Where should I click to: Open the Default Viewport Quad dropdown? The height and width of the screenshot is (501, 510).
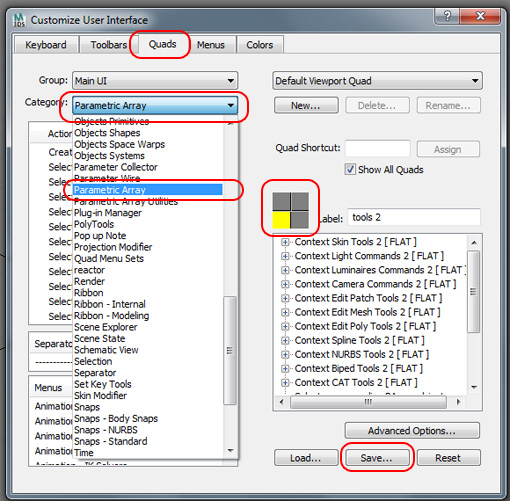377,81
